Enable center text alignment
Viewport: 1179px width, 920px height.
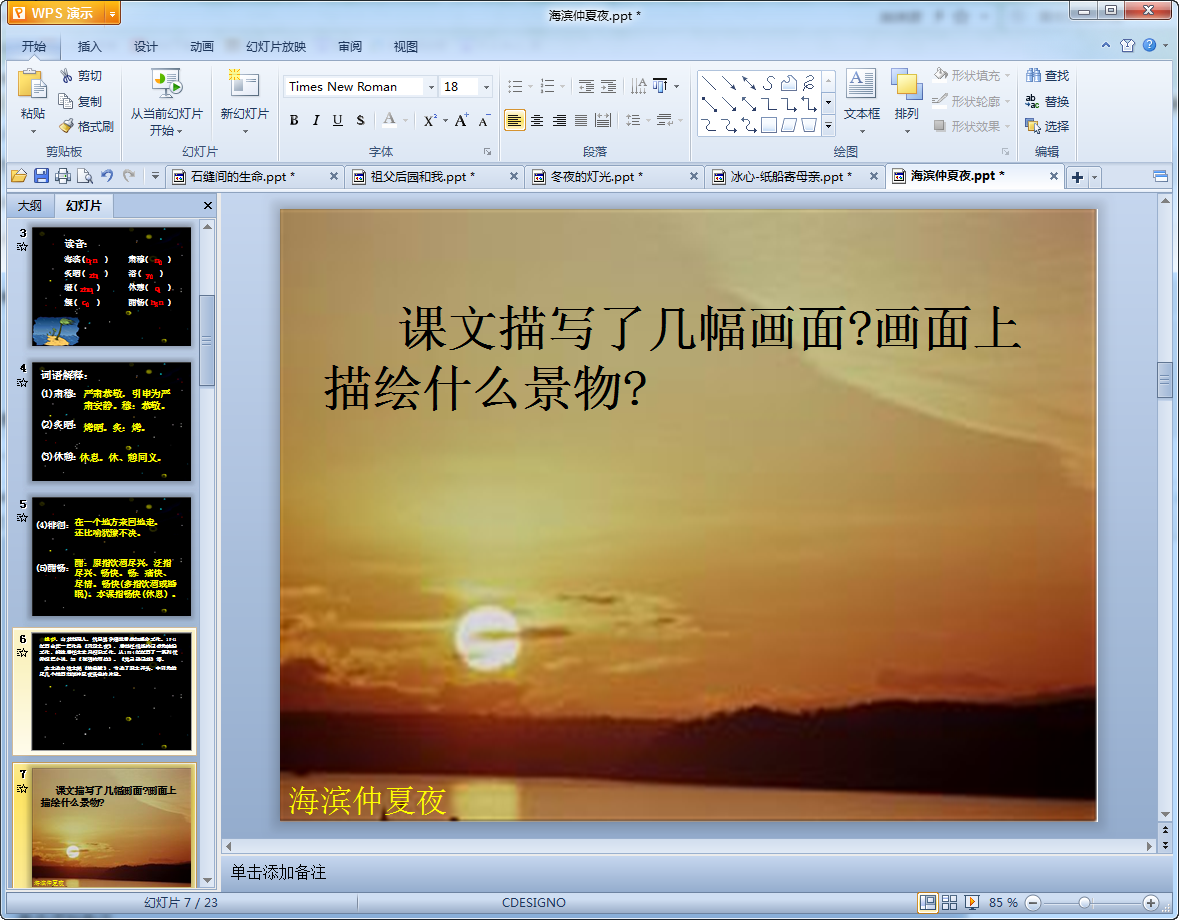(x=537, y=120)
